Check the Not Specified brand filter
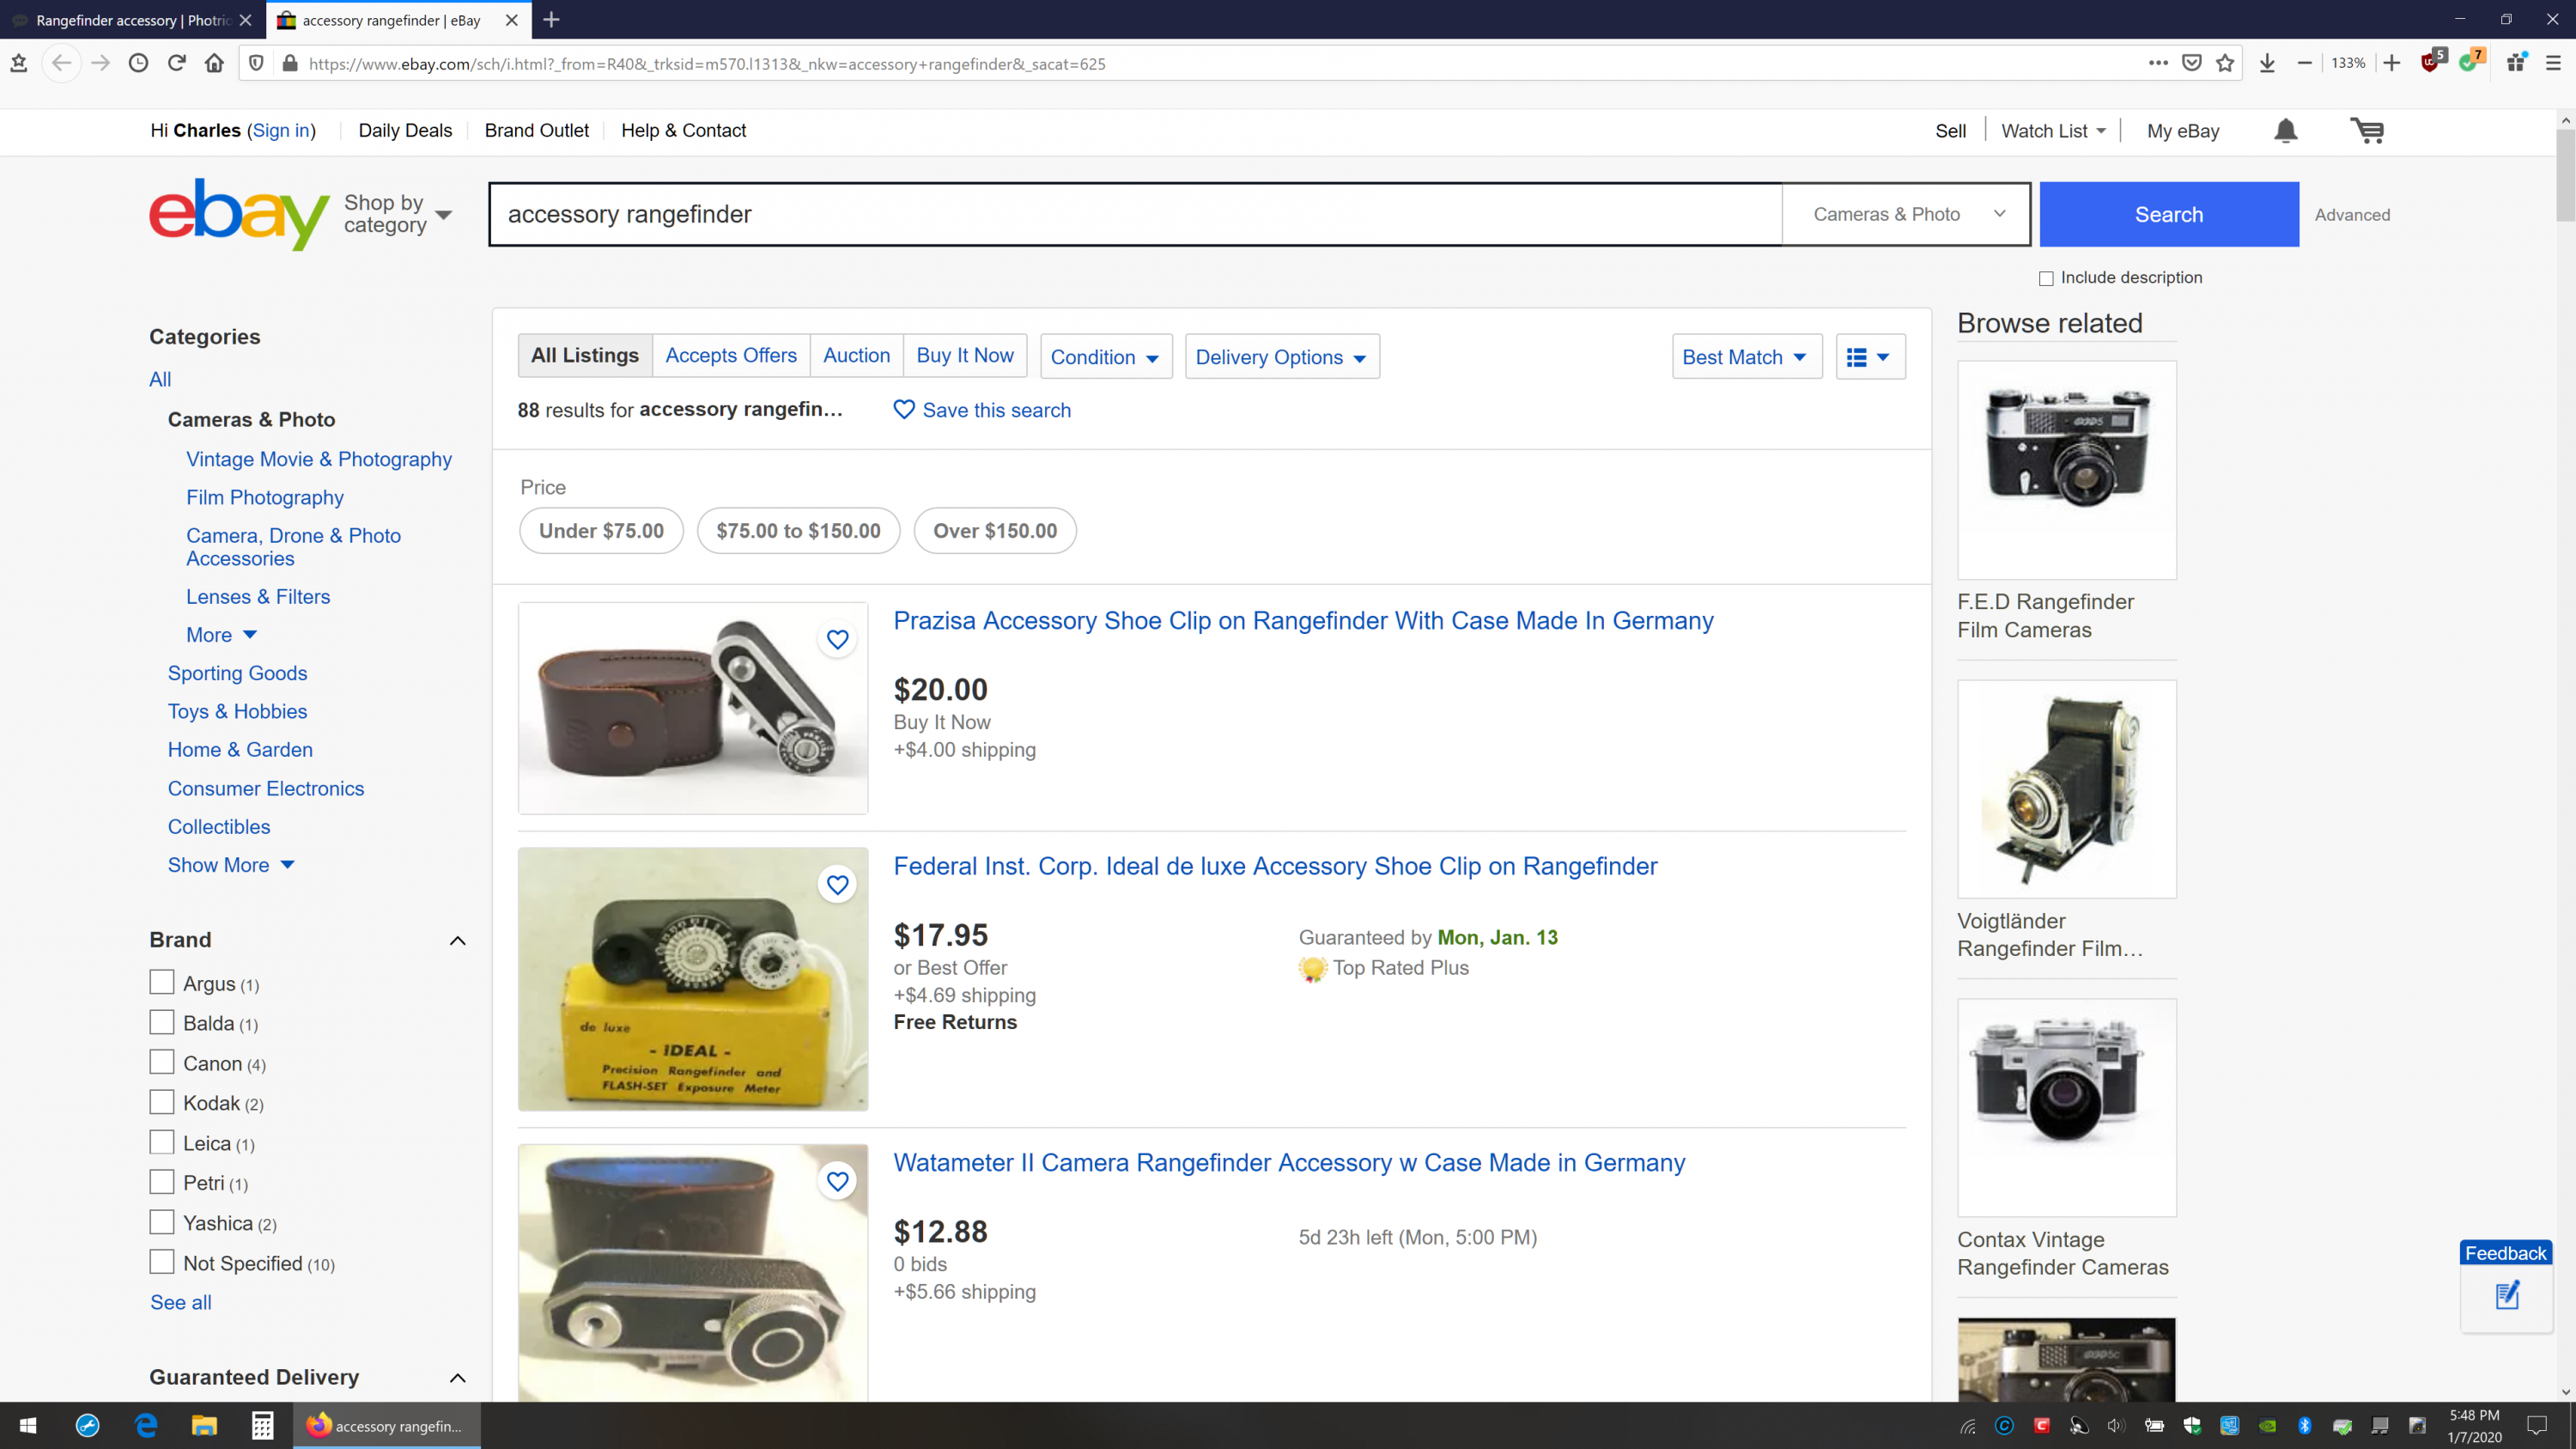 (161, 1263)
